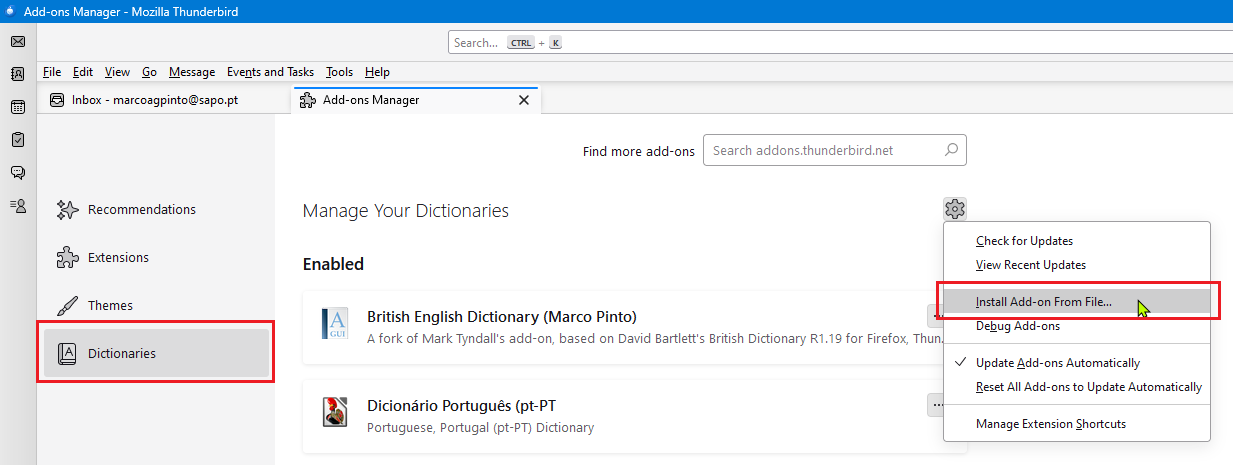The image size is (1233, 465).
Task: Click the Portuguese, Portugal (pt-PT) Dictionary description
Action: coord(480,428)
